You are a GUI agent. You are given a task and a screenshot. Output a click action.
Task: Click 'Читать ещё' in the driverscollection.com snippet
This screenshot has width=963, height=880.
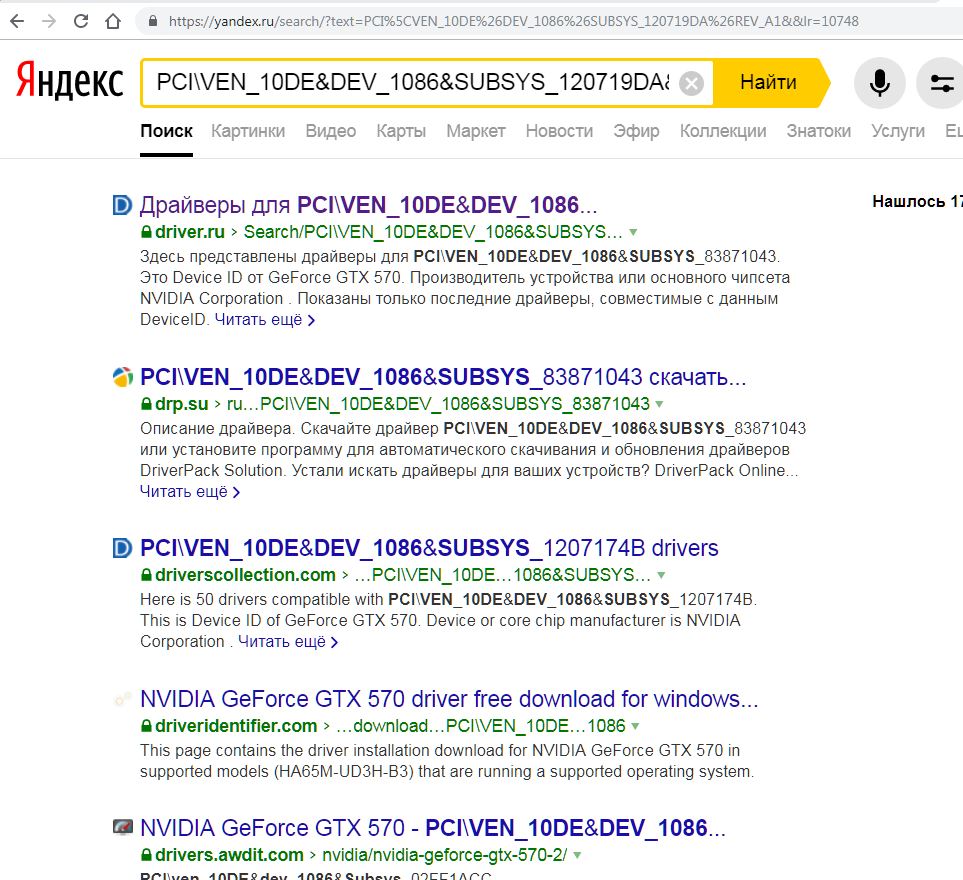(x=288, y=642)
